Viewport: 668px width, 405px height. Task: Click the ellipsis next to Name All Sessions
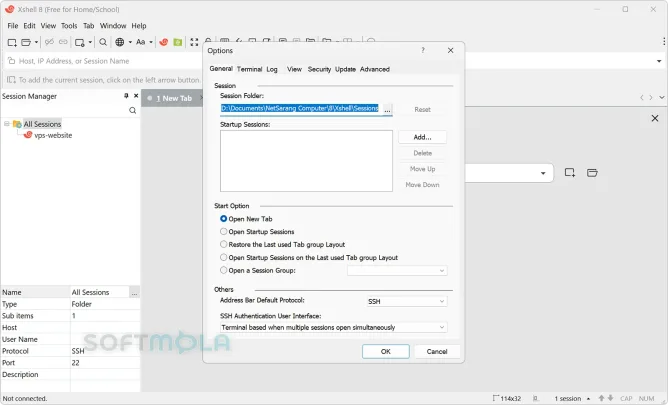[134, 293]
